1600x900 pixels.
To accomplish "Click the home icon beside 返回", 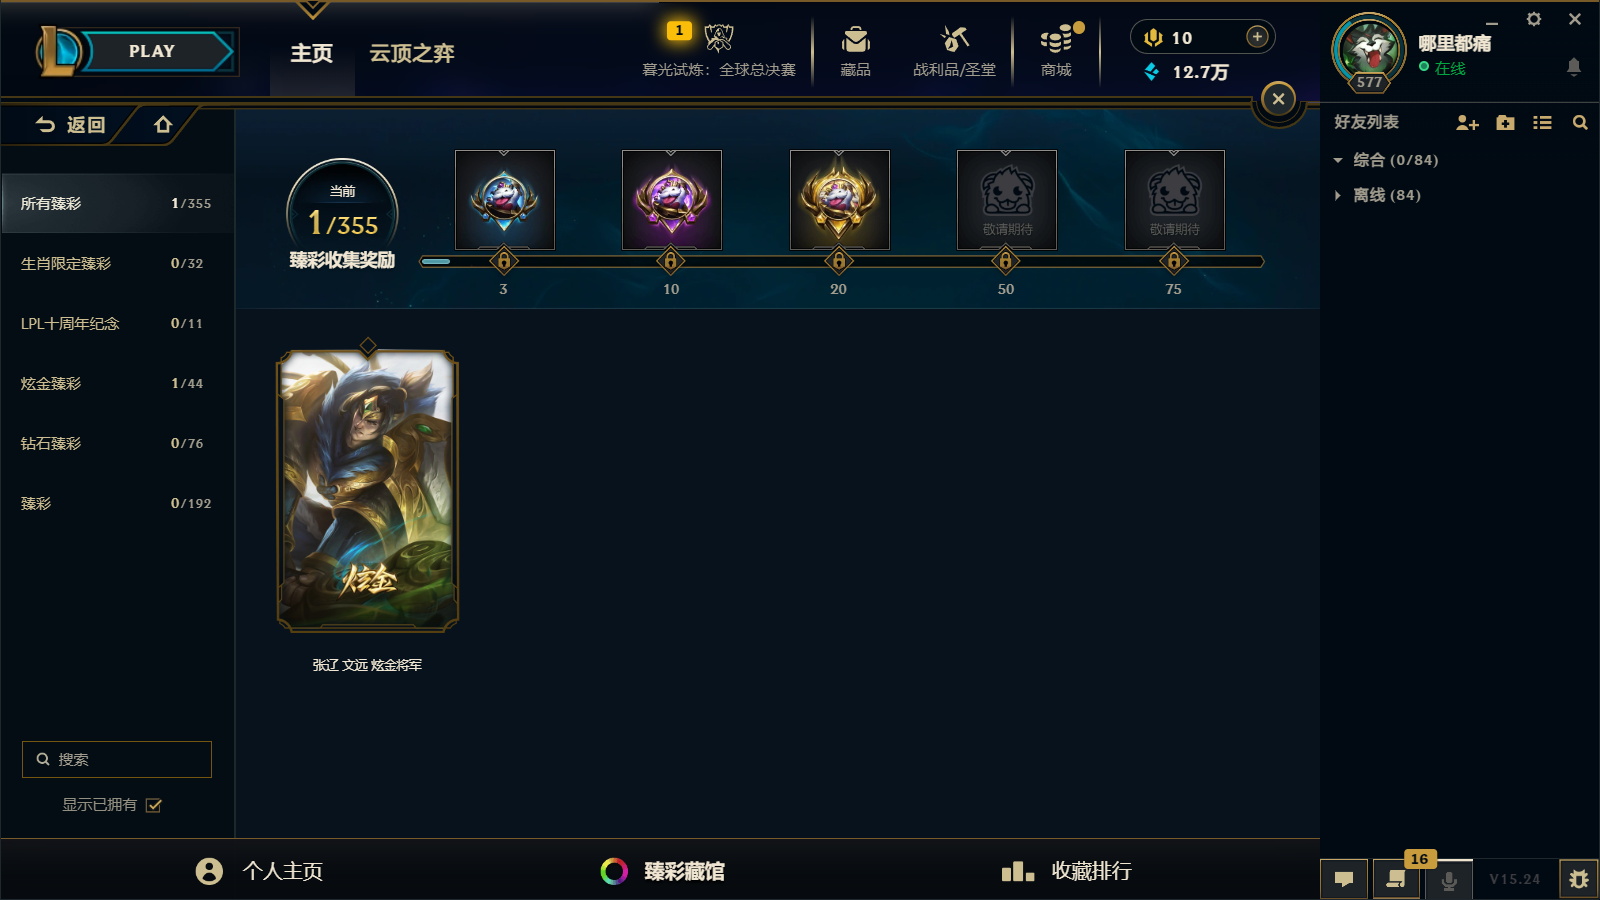I will (163, 125).
